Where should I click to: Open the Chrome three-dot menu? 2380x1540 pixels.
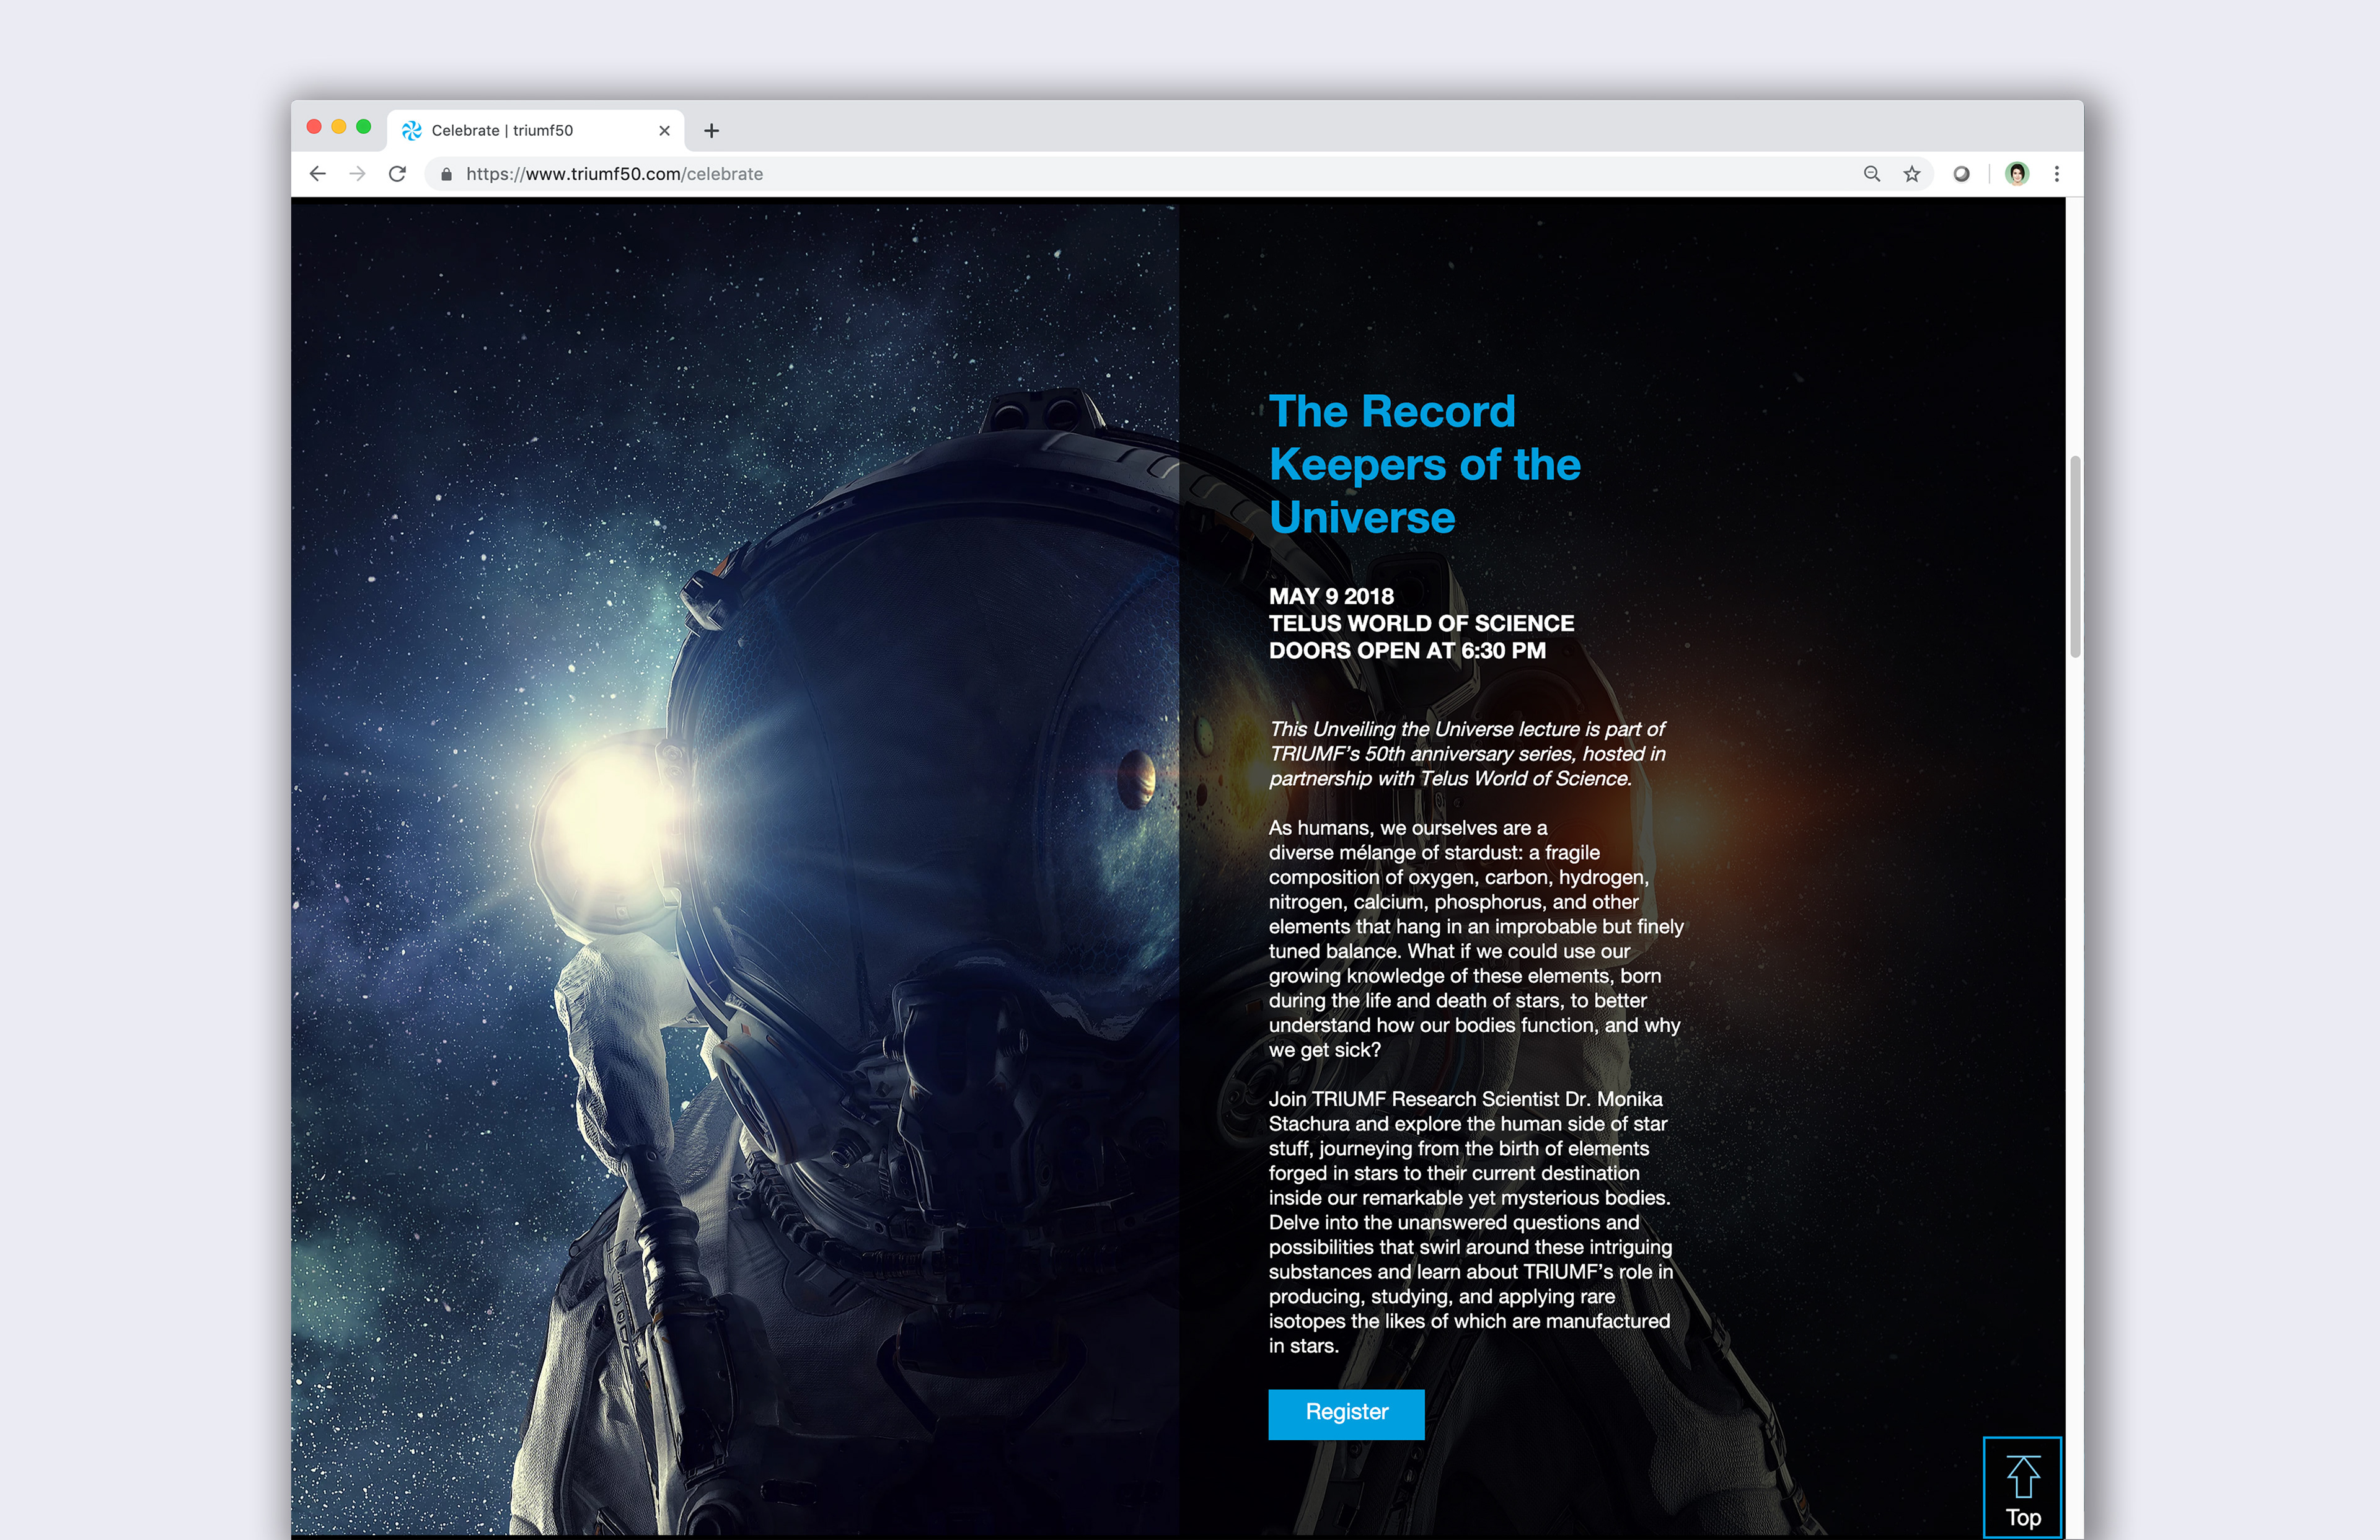2057,174
